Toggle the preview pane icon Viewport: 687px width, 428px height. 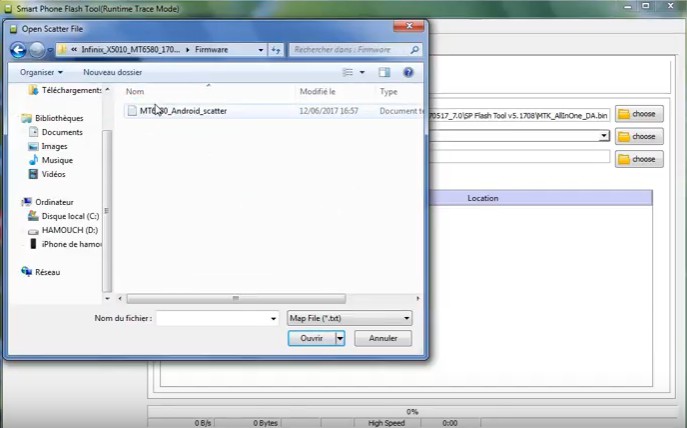pyautogui.click(x=384, y=72)
